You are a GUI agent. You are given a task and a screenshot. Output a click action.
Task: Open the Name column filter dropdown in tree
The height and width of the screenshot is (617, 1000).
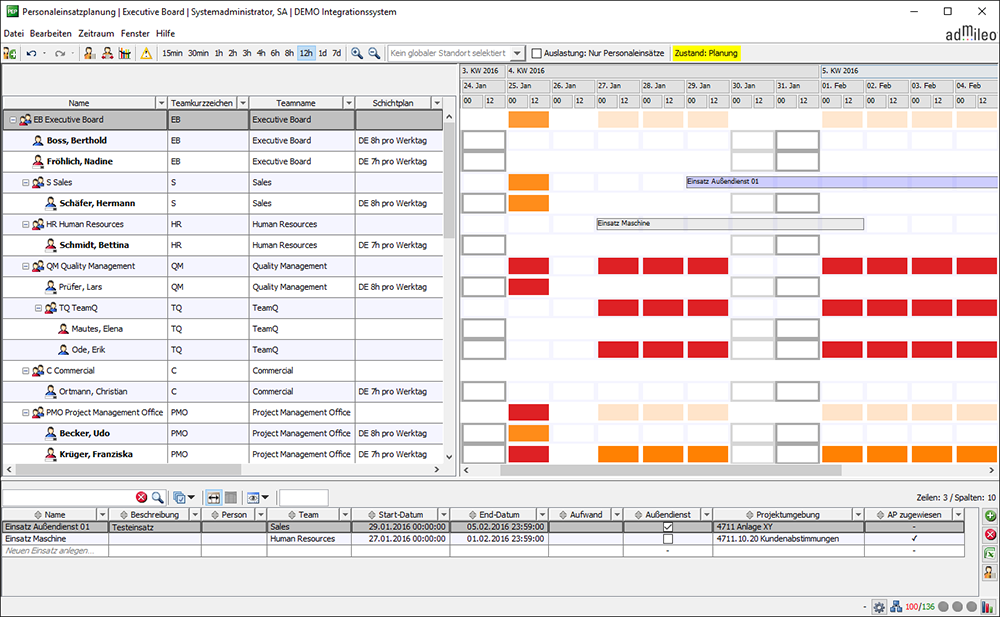(161, 103)
